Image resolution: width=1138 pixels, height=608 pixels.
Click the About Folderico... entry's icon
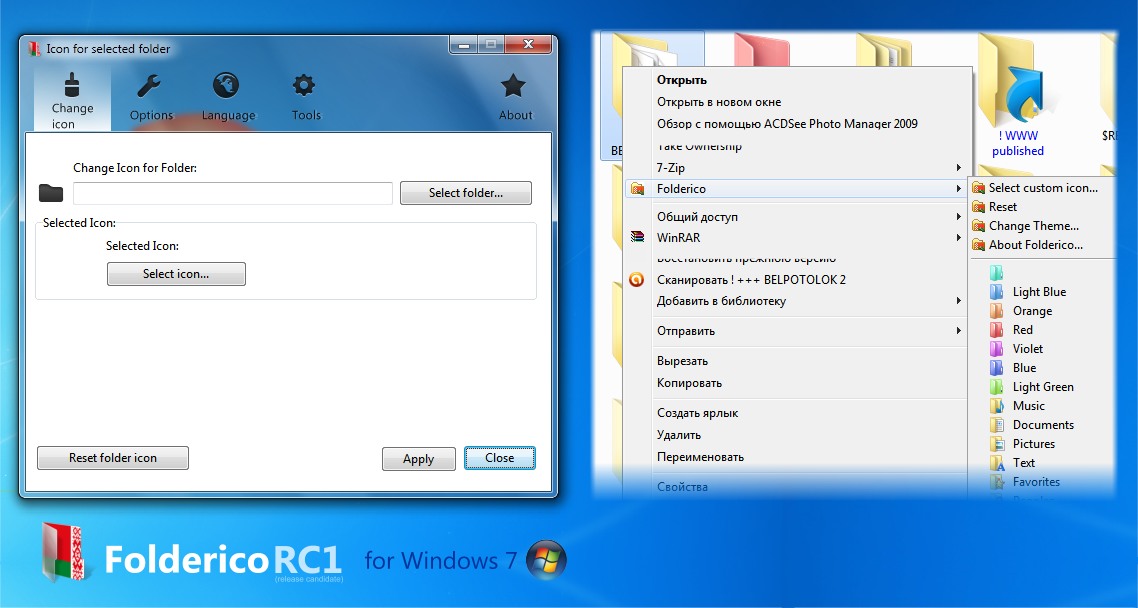coord(978,245)
